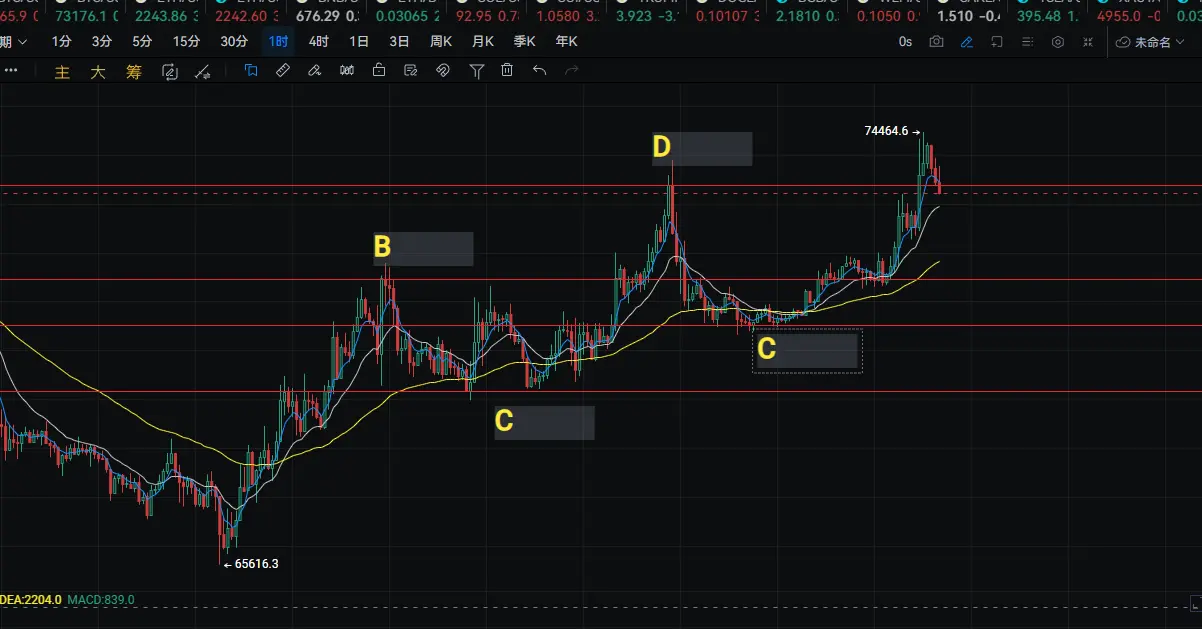Click the MACD:839.0 indicator value
The image size is (1202, 629).
click(x=101, y=600)
